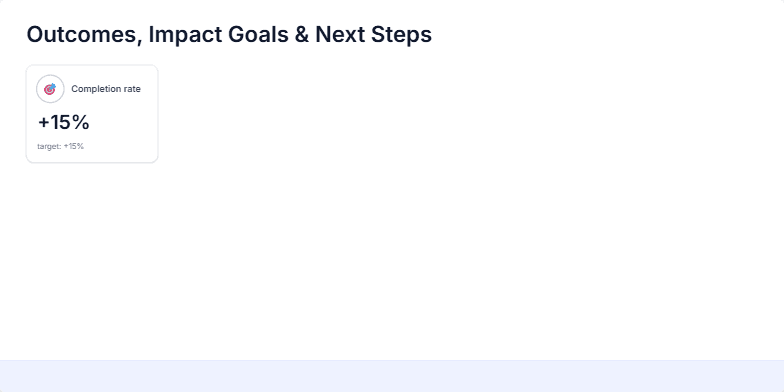Image resolution: width=784 pixels, height=392 pixels.
Task: Open the Completion rate card icon
Action: point(50,89)
